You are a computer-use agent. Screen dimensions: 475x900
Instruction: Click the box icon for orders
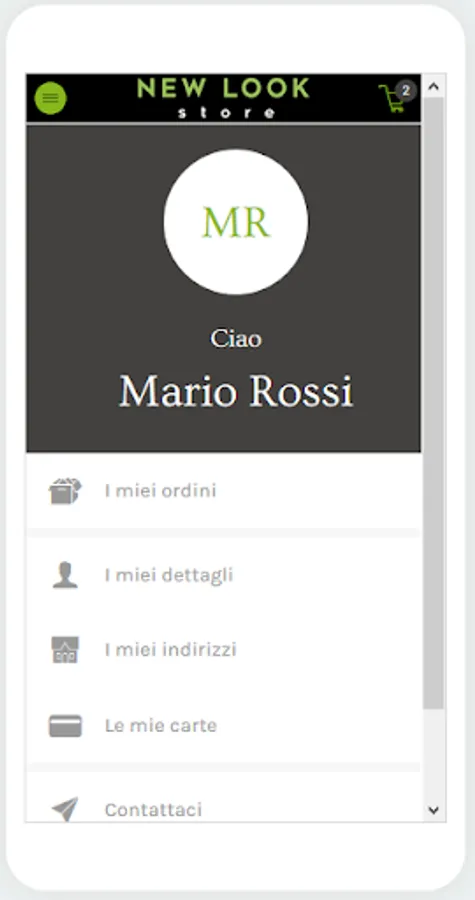pyautogui.click(x=65, y=491)
